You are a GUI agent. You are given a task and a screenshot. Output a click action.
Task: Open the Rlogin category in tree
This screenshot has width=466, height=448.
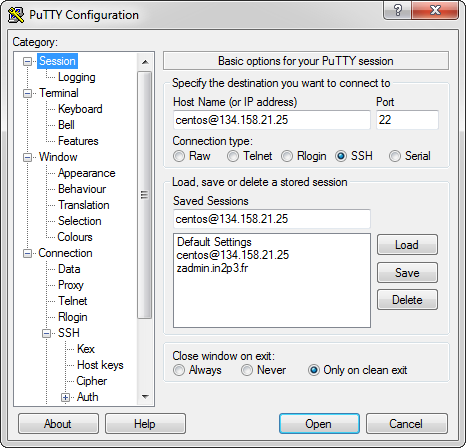(x=72, y=317)
